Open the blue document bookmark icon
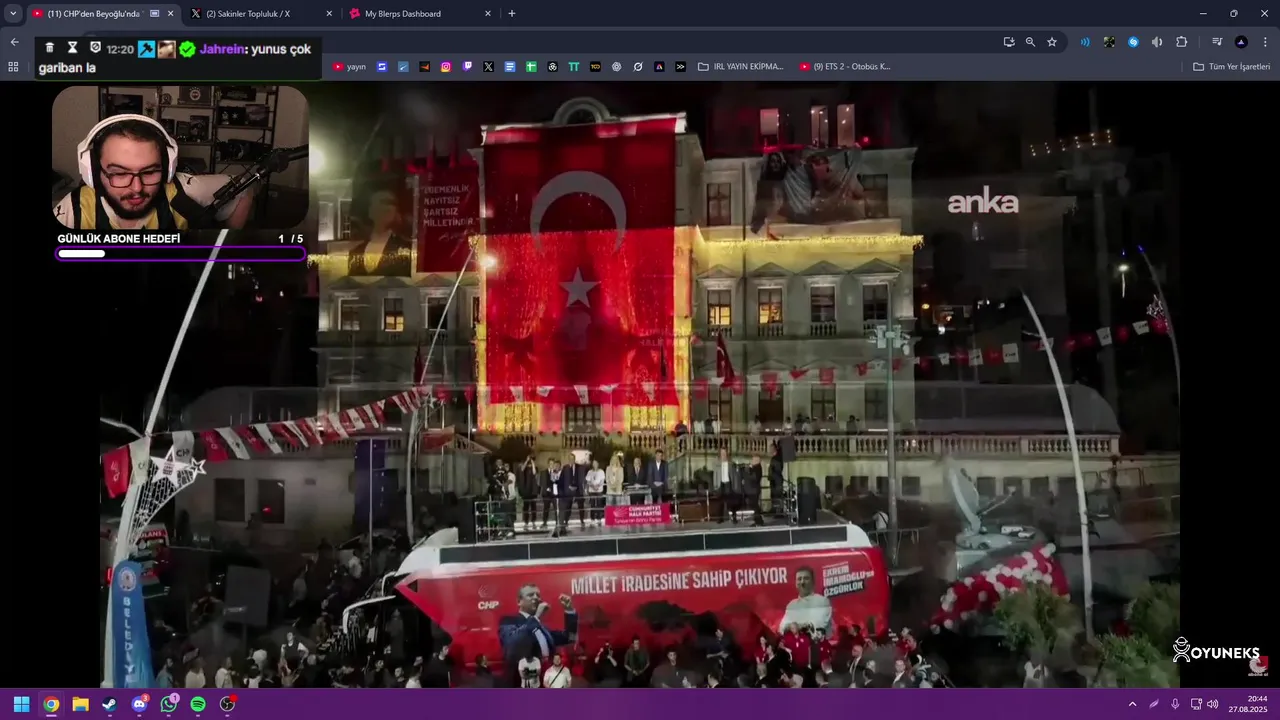This screenshot has height=720, width=1280. click(x=510, y=67)
